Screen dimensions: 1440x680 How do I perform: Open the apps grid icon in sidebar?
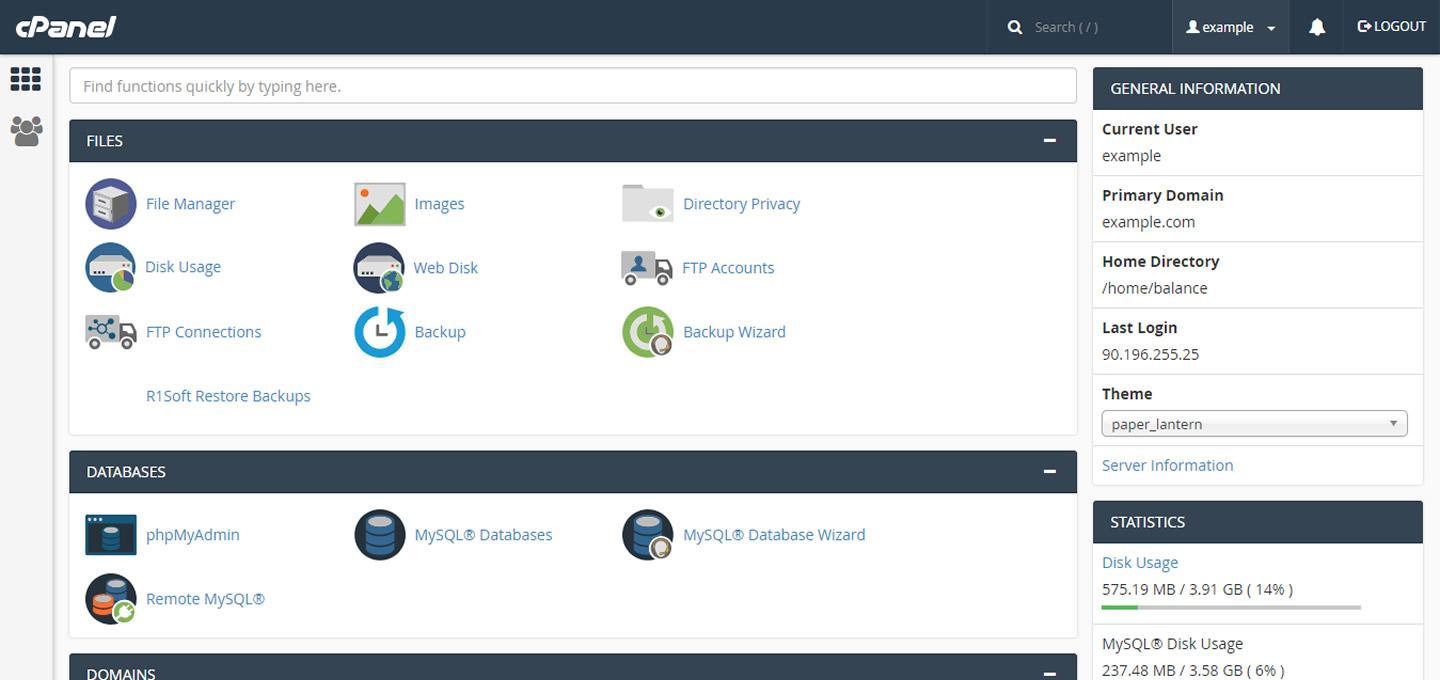[x=25, y=78]
